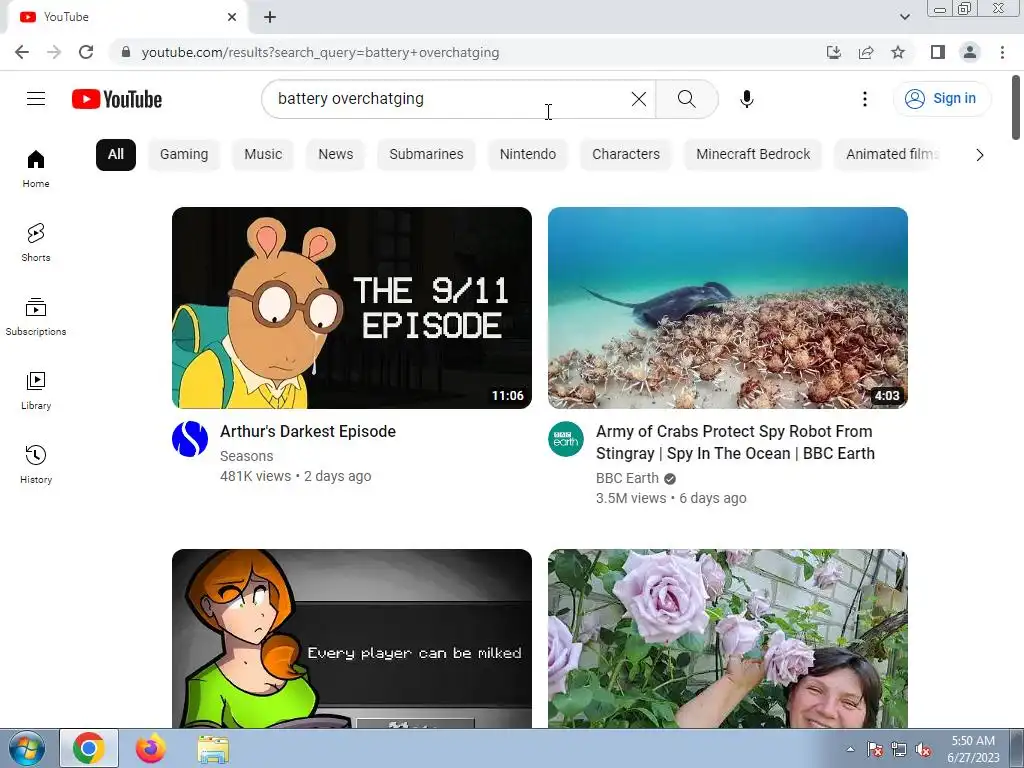This screenshot has width=1024, height=768.
Task: Select the Music filter chip
Action: 263,155
